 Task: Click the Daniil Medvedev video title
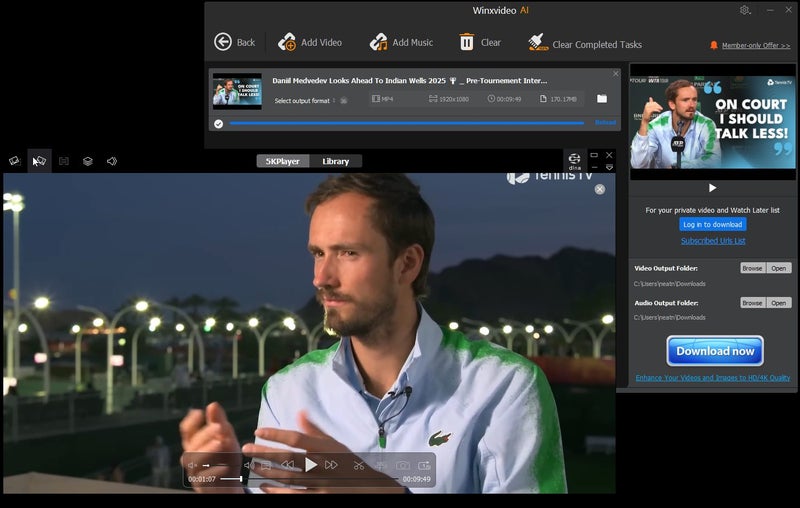click(409, 81)
